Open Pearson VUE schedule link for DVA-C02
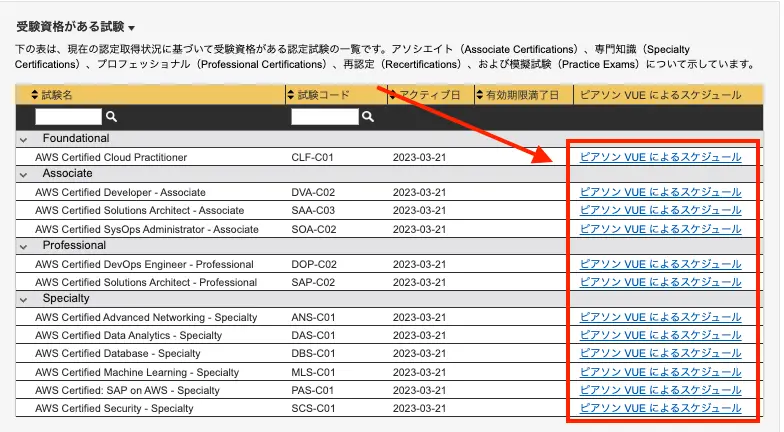 (660, 192)
